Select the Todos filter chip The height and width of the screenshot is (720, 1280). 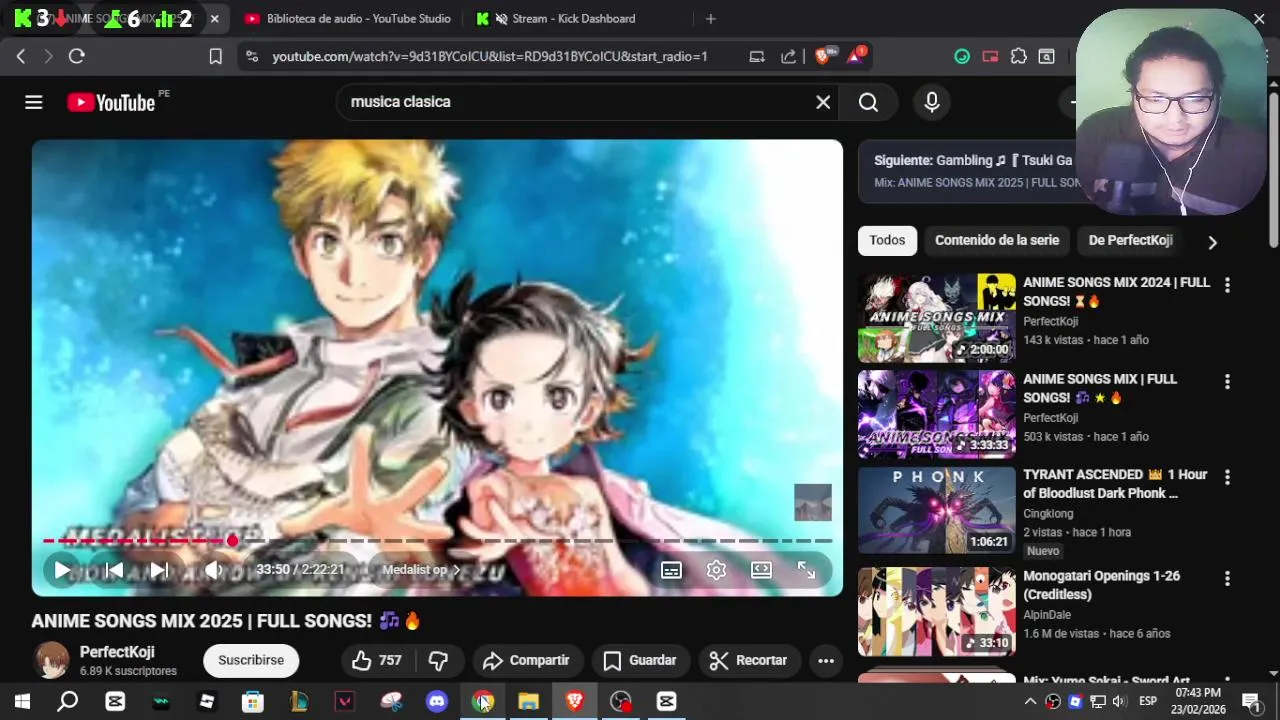coord(887,240)
